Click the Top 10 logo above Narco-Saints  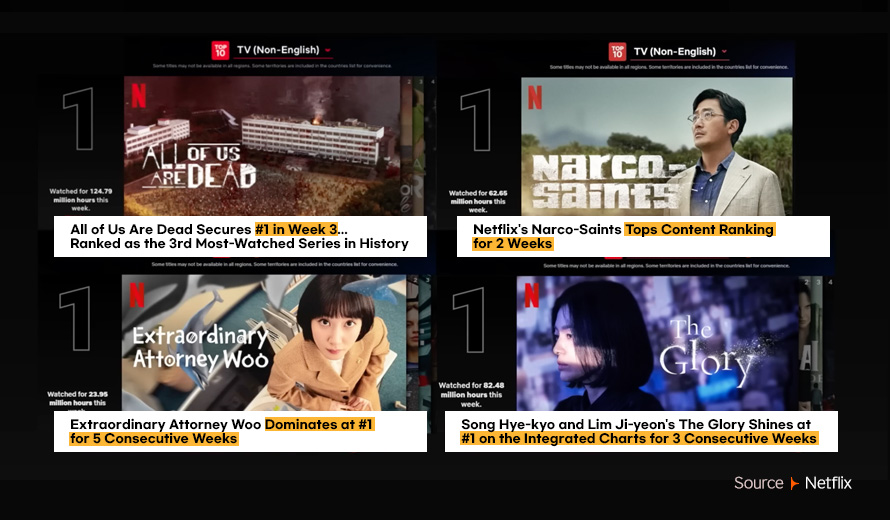point(618,51)
